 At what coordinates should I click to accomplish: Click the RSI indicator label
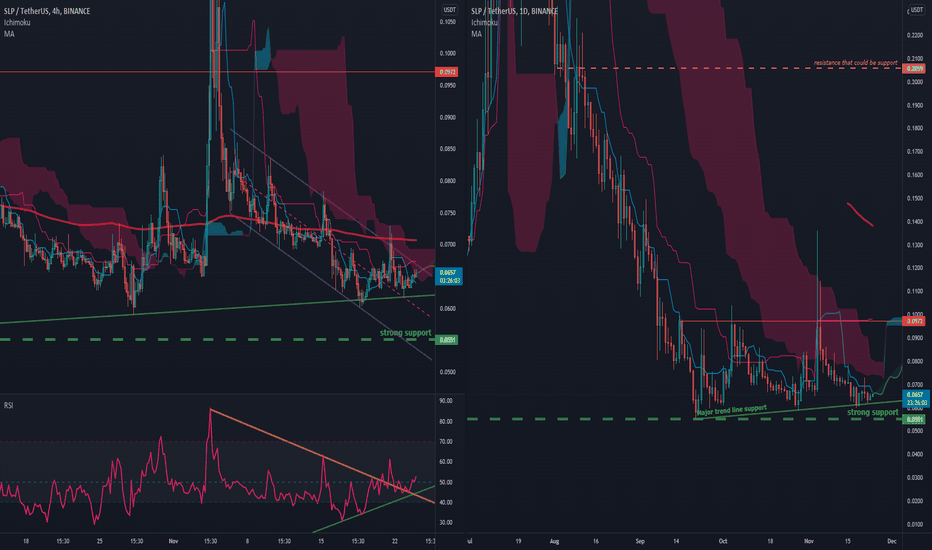(8, 406)
